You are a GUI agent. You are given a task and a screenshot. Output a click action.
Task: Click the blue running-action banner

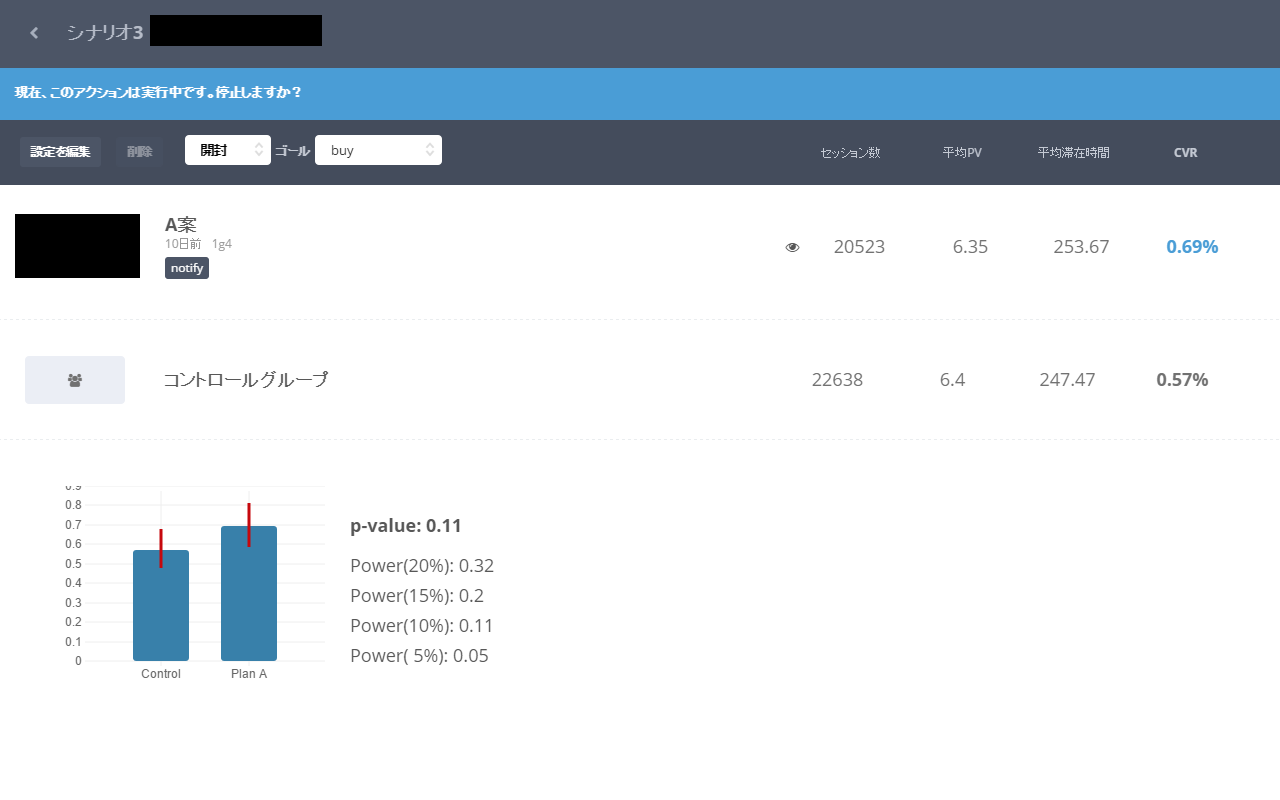pyautogui.click(x=640, y=94)
